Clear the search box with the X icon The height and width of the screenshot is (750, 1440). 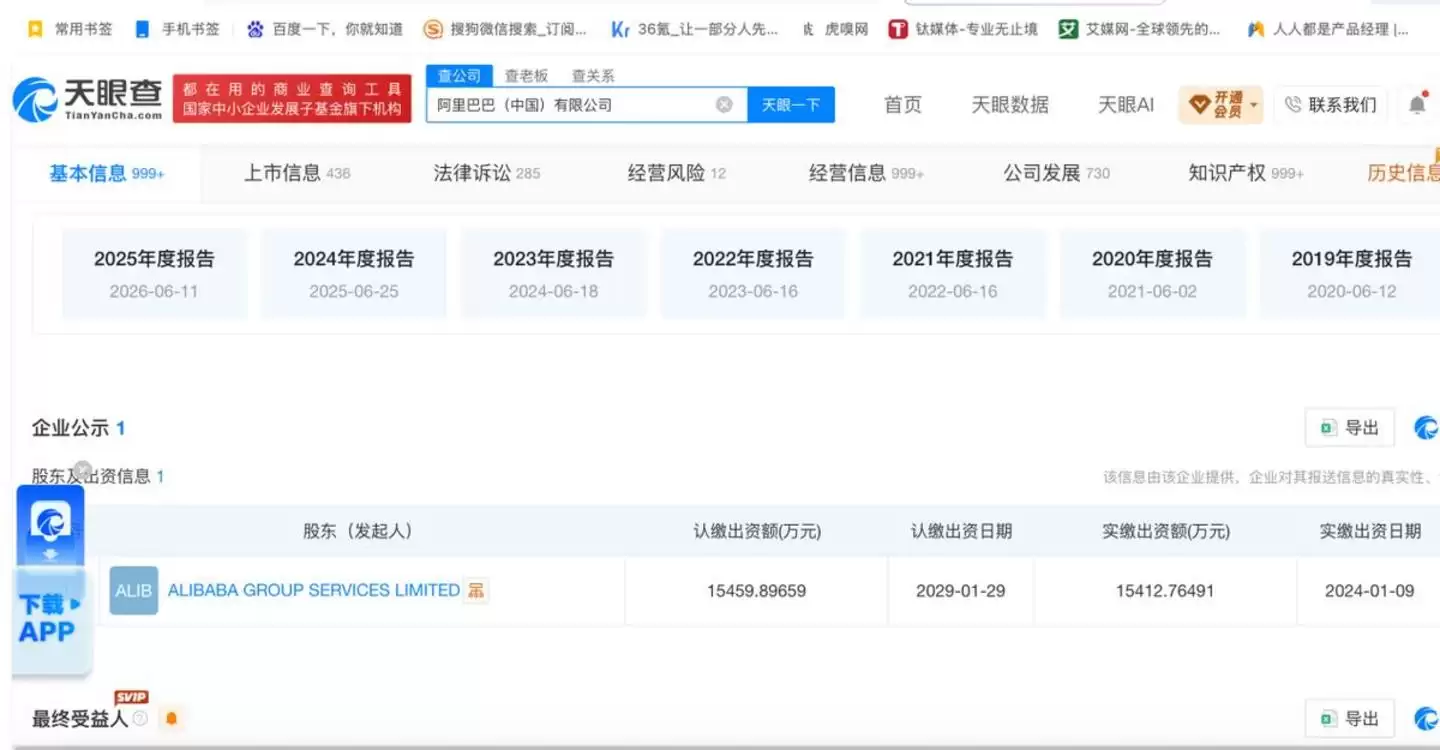pos(724,105)
